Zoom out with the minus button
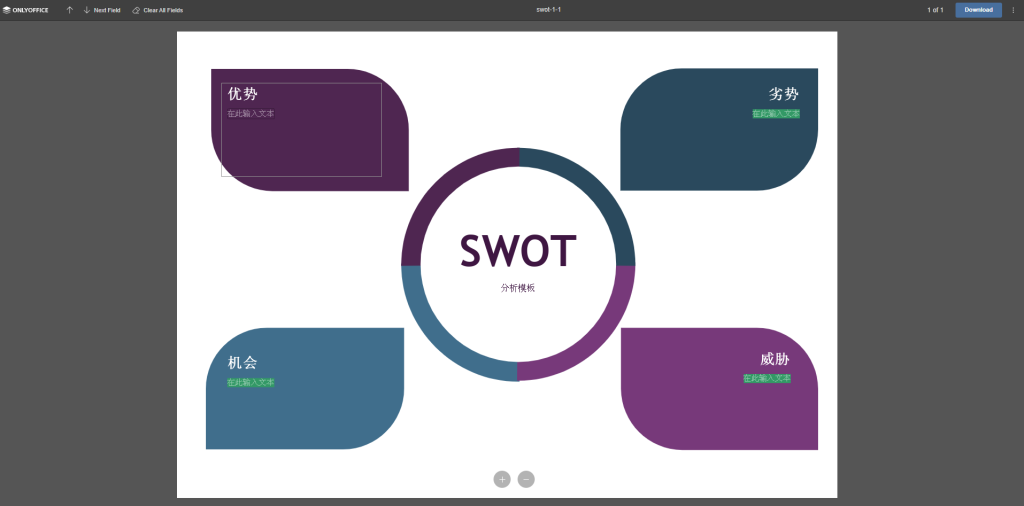The height and width of the screenshot is (506, 1024). [x=526, y=479]
